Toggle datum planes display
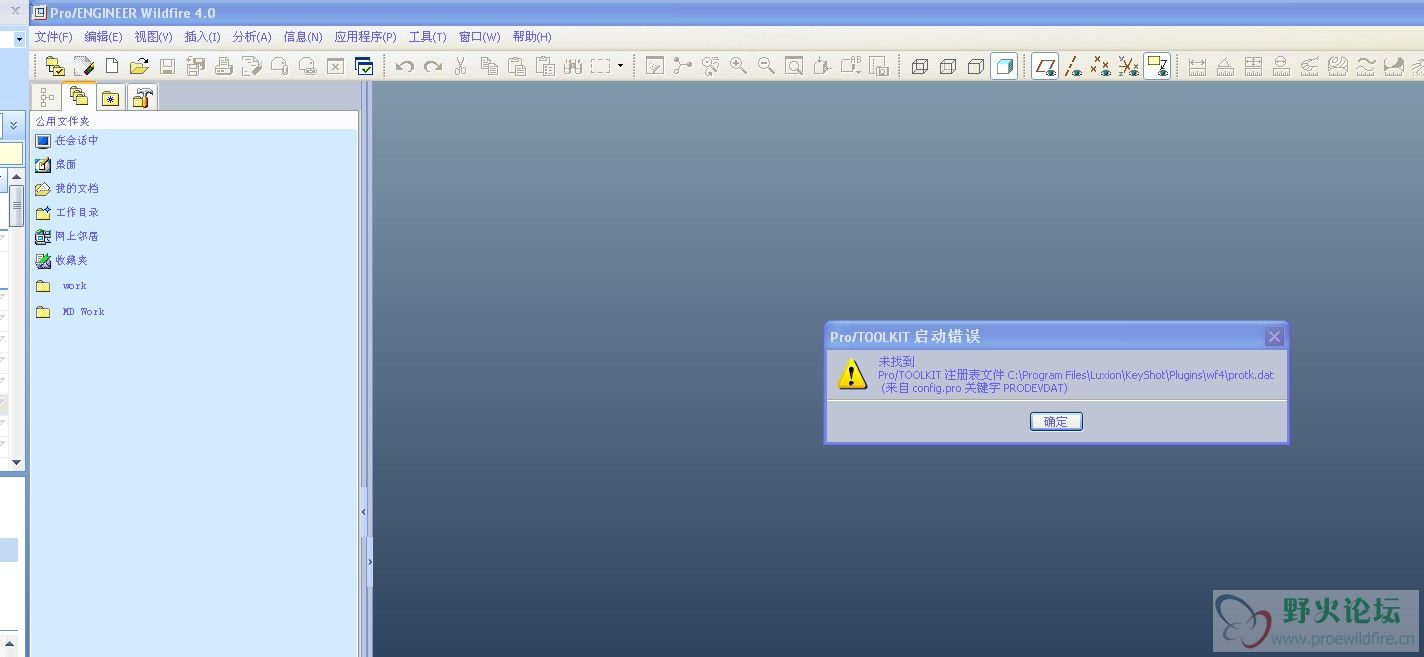The image size is (1424, 657). point(1045,67)
